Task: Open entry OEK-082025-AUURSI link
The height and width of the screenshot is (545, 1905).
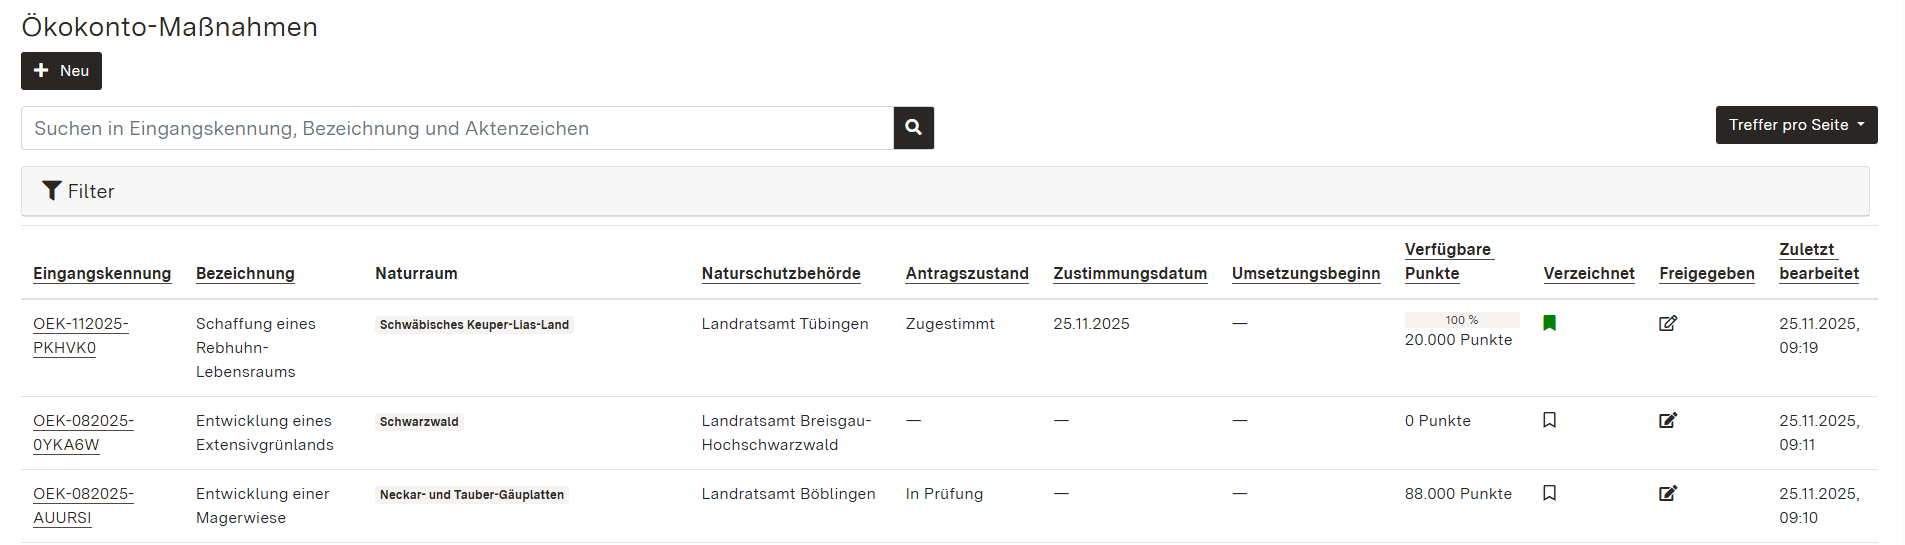Action: [82, 506]
